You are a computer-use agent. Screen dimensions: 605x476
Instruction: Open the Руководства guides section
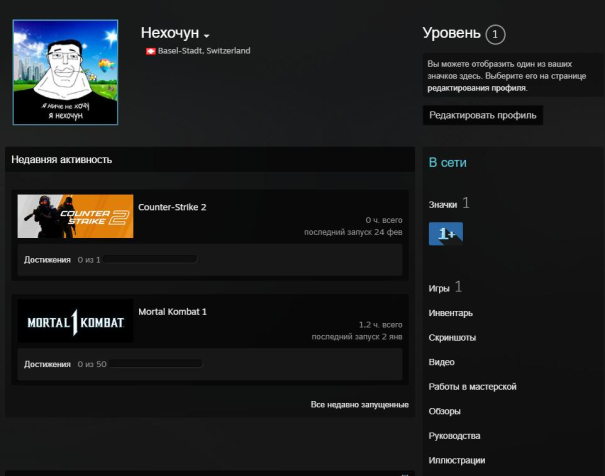(455, 436)
